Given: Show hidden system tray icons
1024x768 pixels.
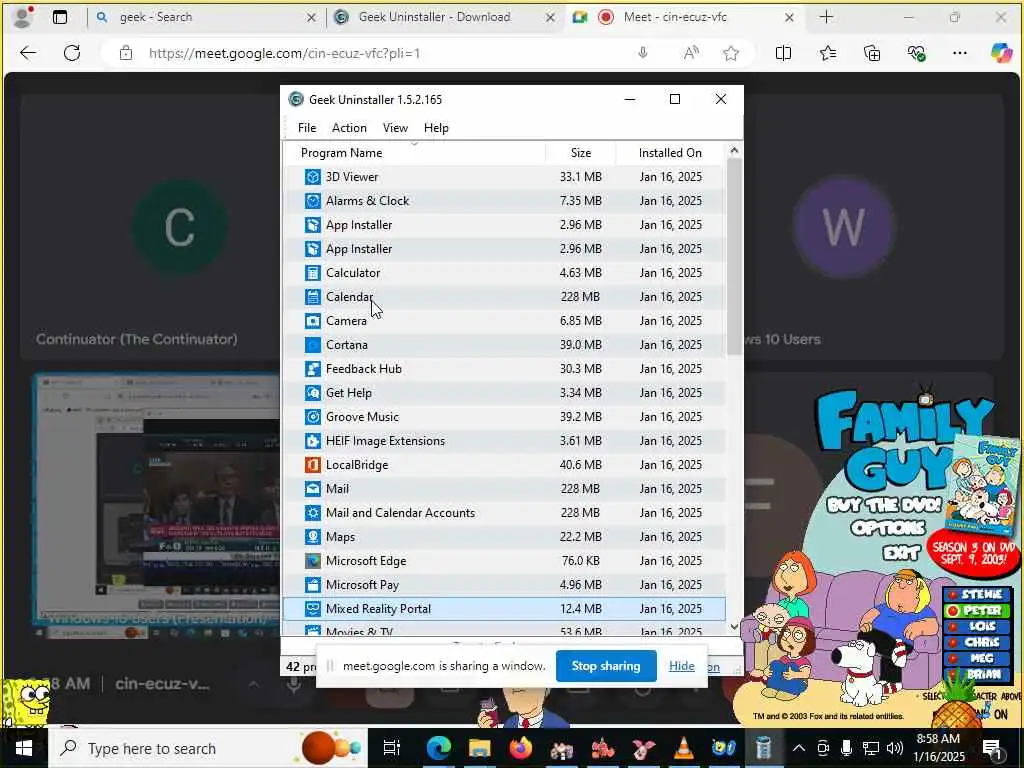Looking at the screenshot, I should [799, 748].
